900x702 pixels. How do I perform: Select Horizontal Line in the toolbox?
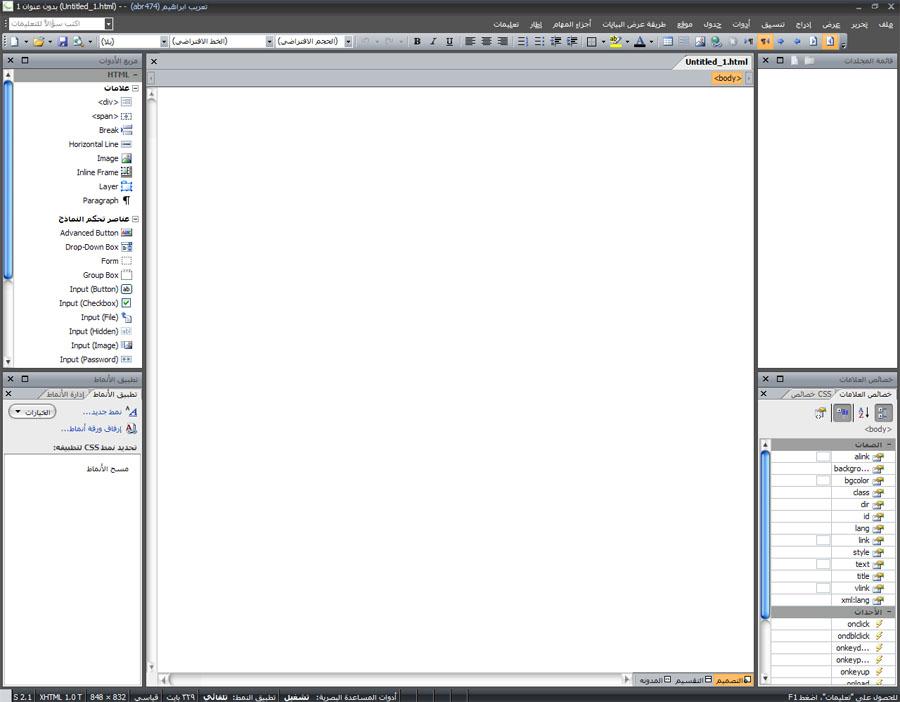click(93, 144)
